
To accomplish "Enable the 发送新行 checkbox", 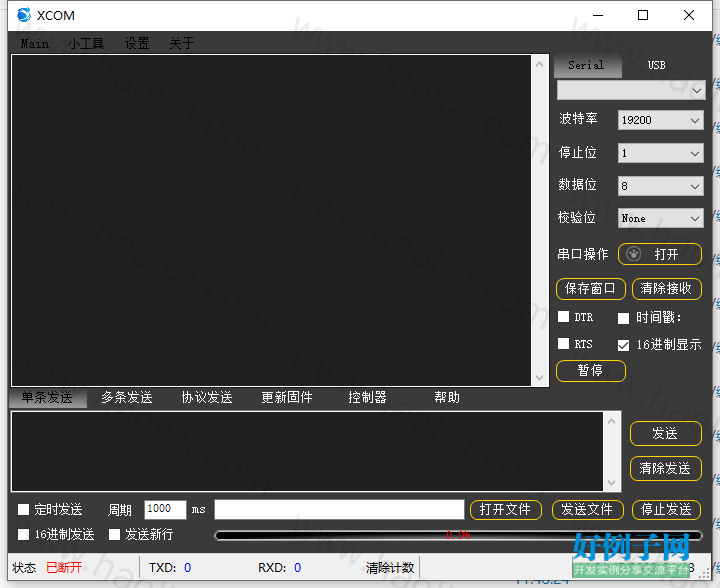I will click(114, 534).
